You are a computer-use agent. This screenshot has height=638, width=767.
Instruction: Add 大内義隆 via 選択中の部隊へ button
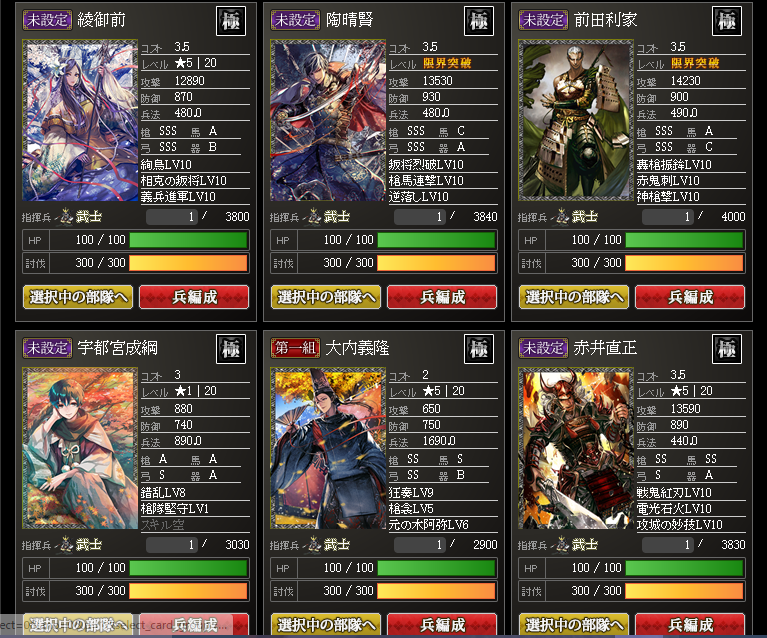[326, 625]
